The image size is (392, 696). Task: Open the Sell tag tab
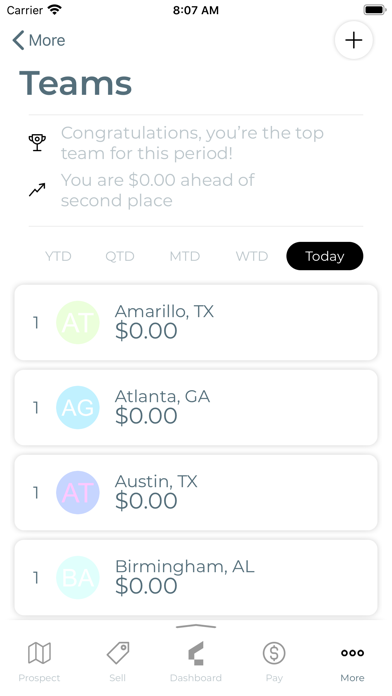coord(118,661)
